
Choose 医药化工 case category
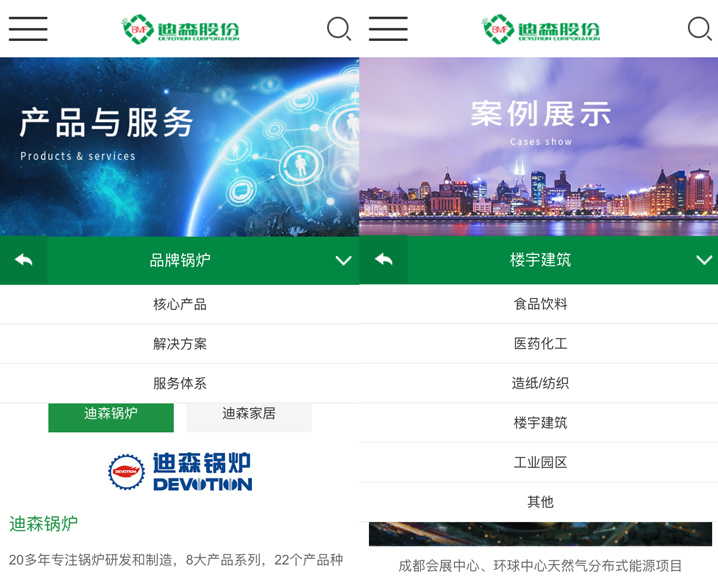point(539,344)
